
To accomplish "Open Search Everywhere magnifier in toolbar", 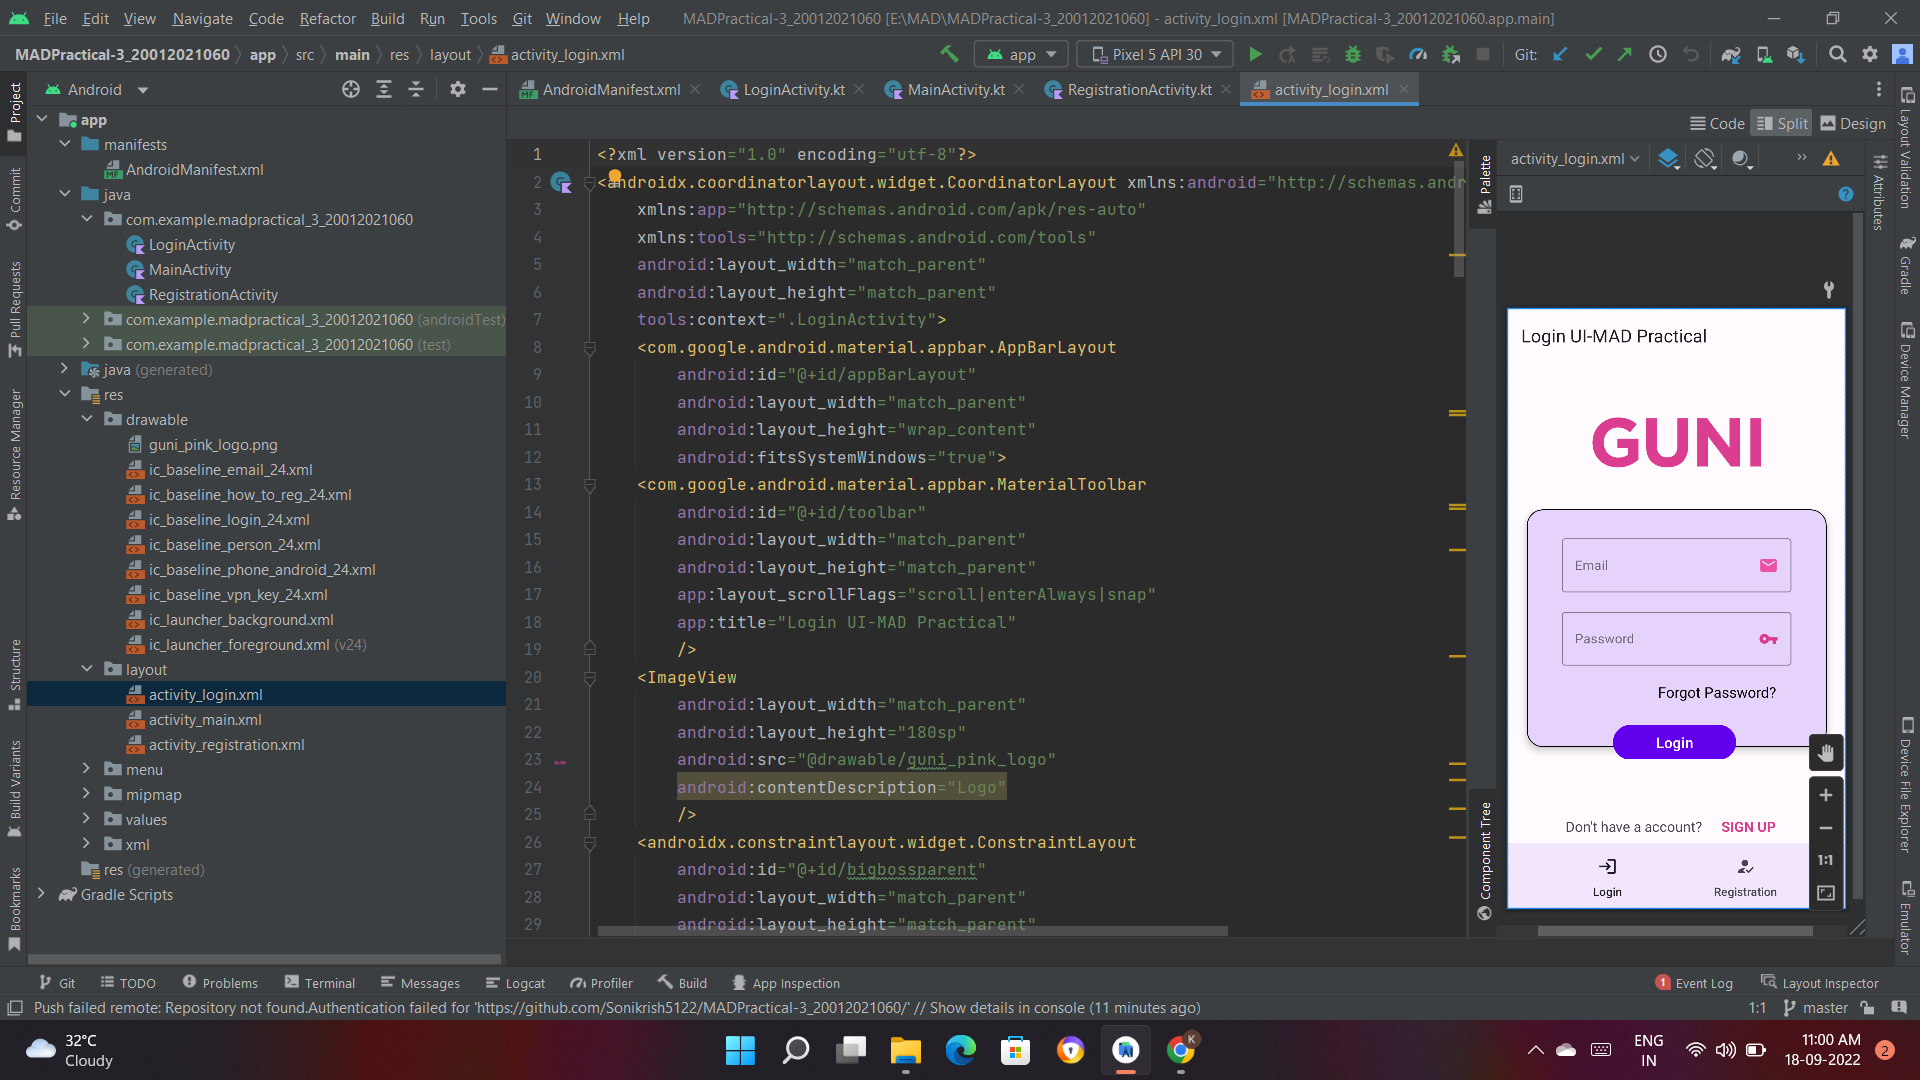I will 1837,55.
